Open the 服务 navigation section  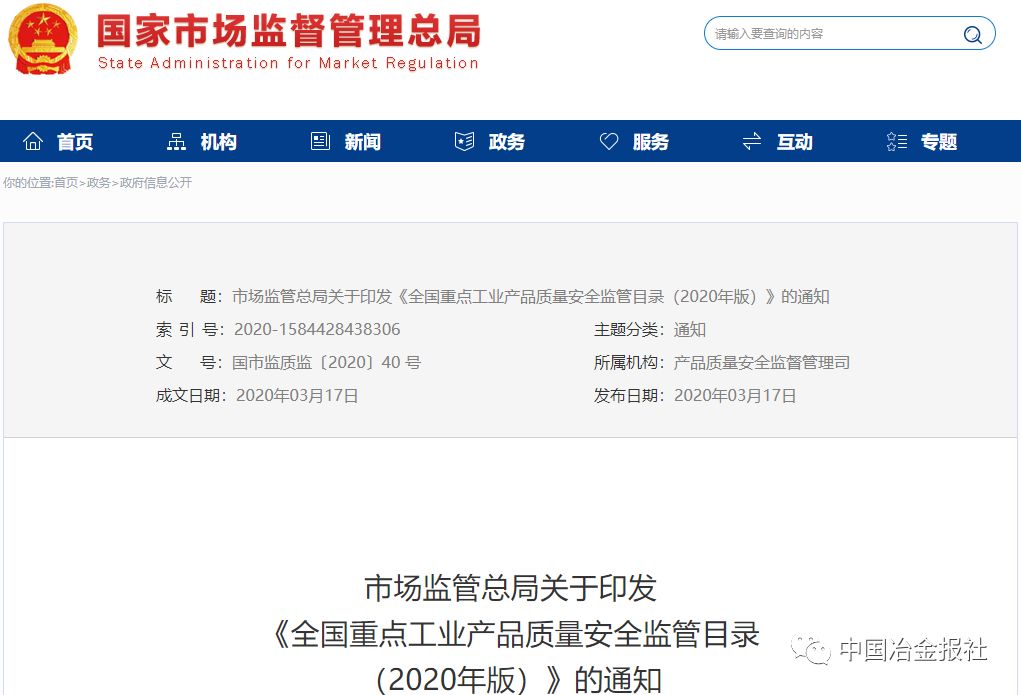(650, 142)
